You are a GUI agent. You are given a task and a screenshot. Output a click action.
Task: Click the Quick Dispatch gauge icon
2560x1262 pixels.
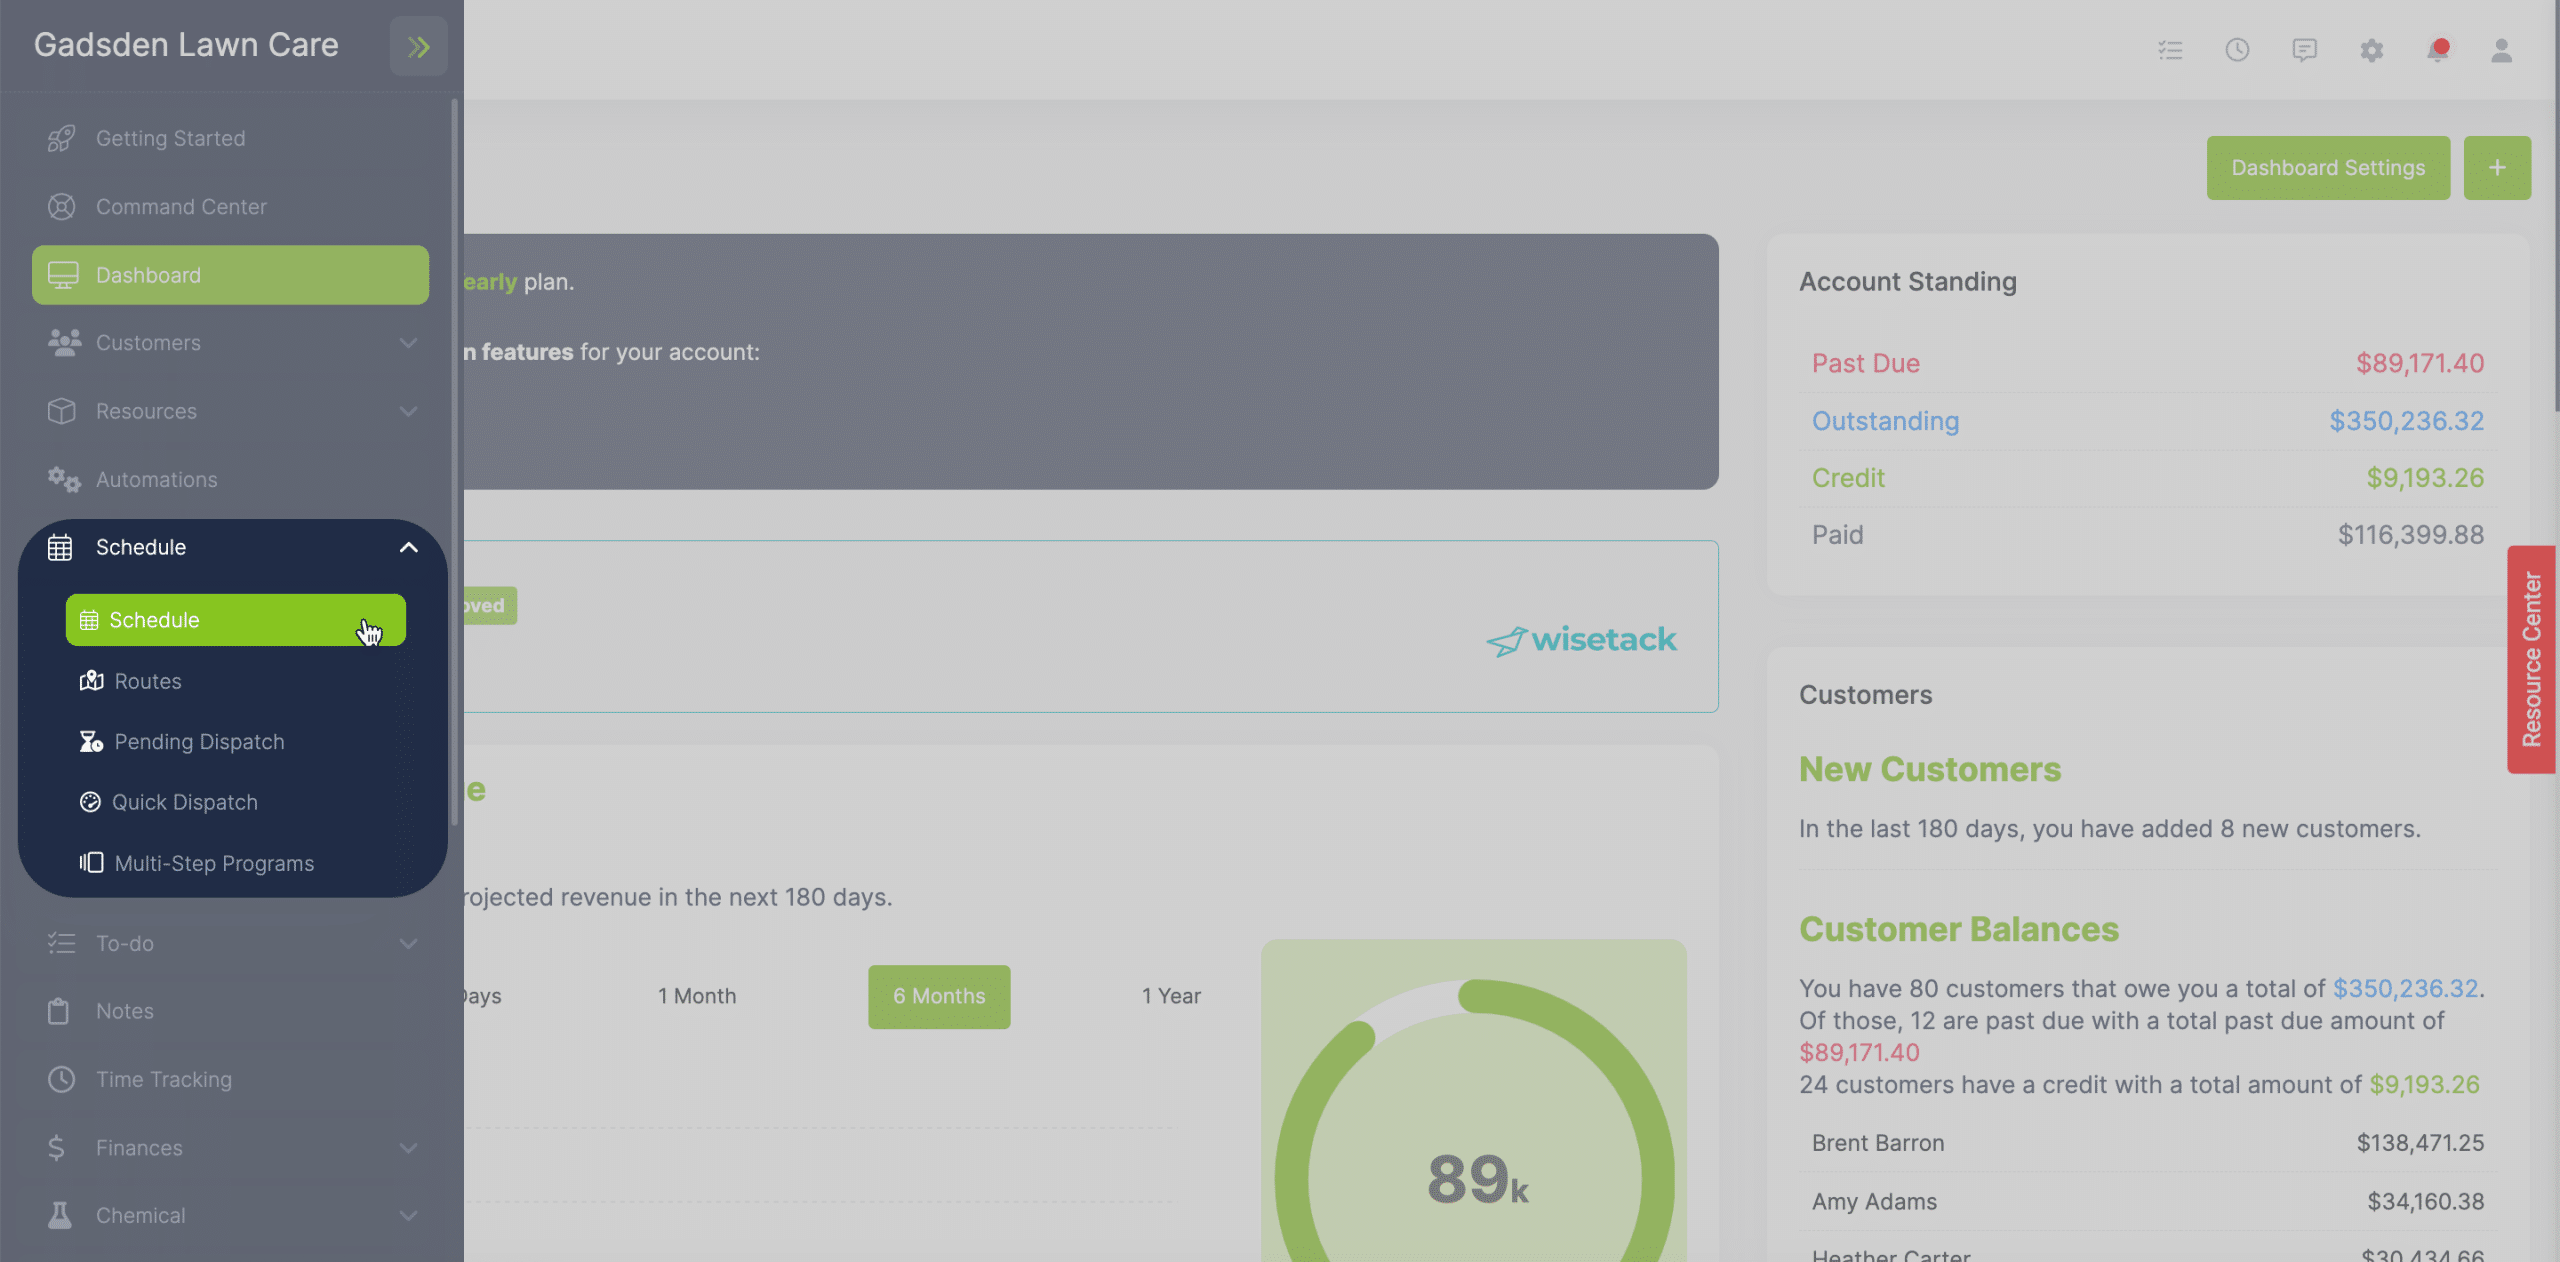click(90, 802)
